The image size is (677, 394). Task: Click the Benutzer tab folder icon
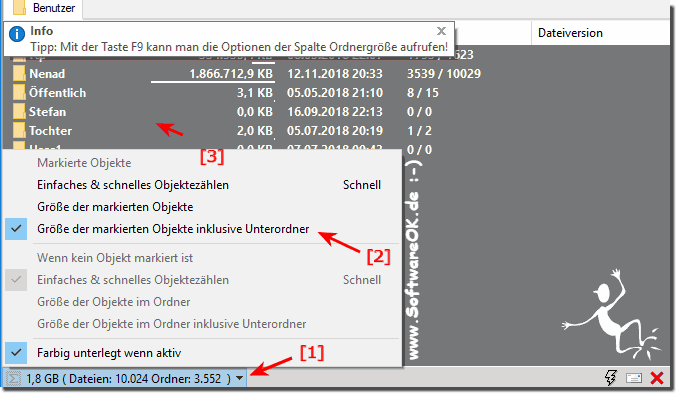(x=19, y=8)
